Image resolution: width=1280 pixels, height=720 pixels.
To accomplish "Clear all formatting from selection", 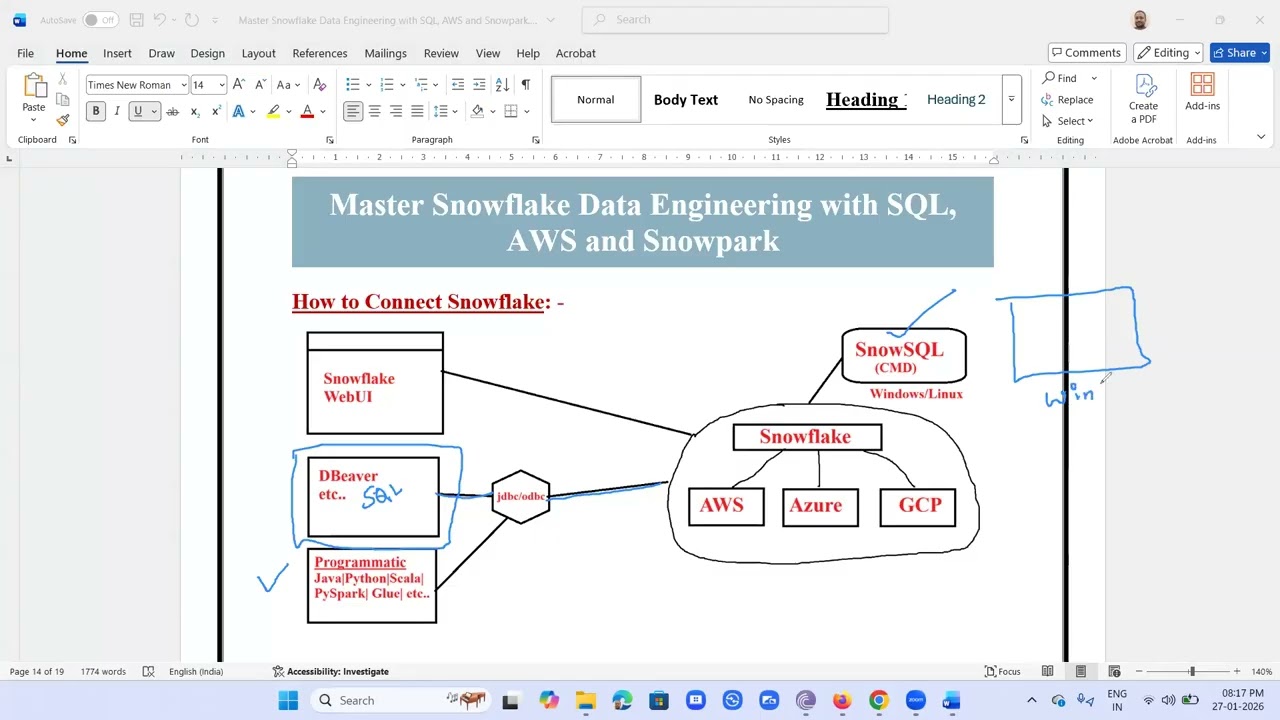I will 320,85.
